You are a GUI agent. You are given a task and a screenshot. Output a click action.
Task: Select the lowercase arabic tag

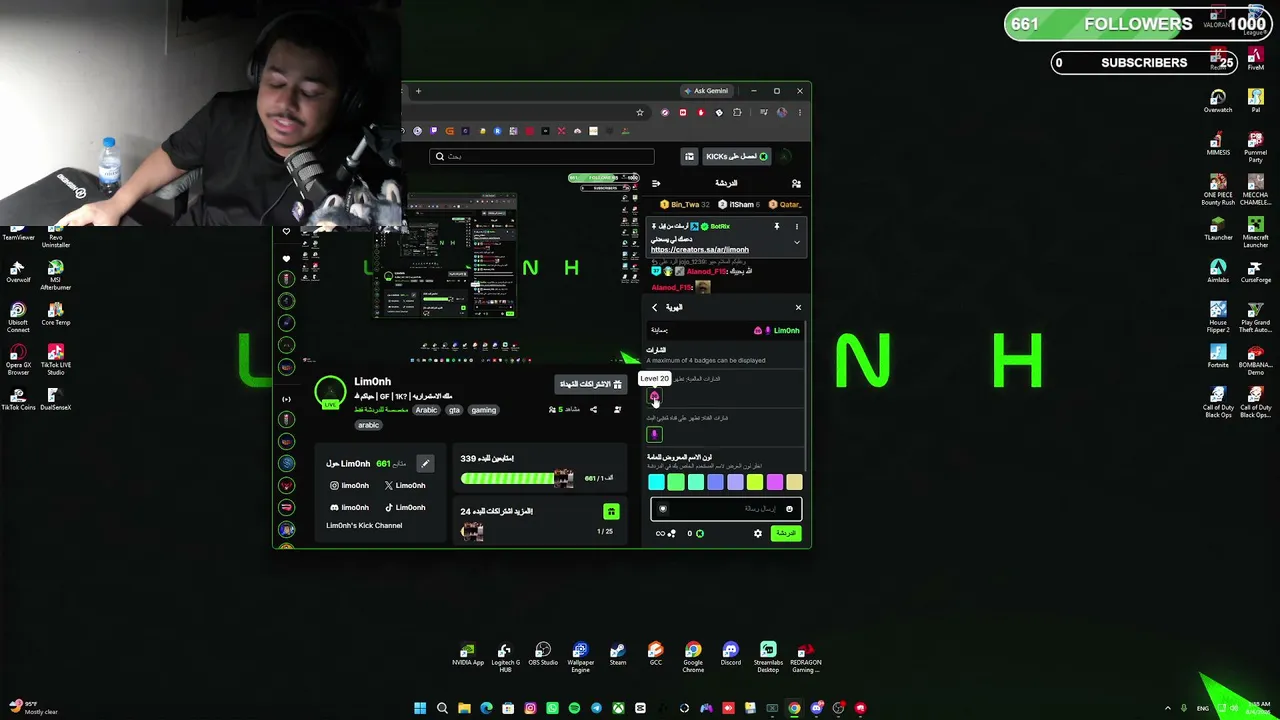pyautogui.click(x=369, y=425)
